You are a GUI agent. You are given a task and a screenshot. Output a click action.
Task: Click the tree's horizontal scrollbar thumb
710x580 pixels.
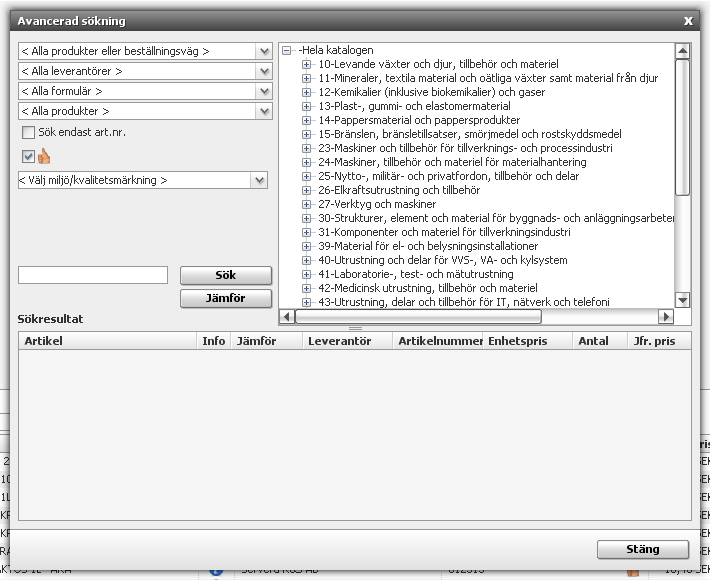tap(418, 316)
